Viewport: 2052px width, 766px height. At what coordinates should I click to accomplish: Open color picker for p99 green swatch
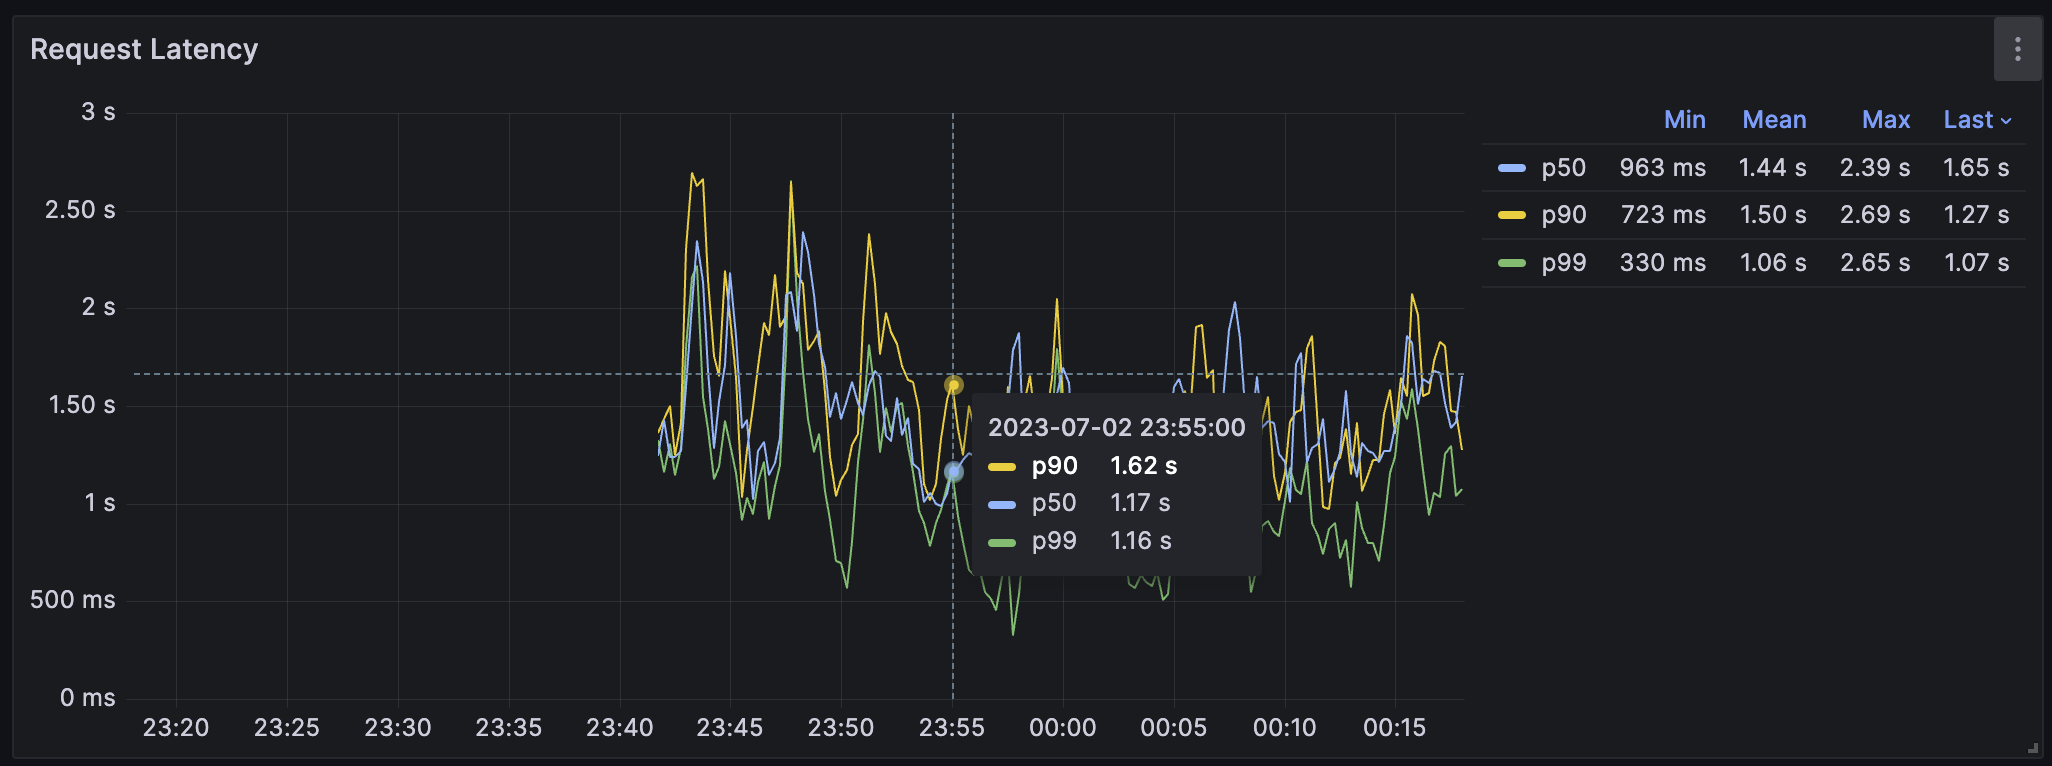point(1512,263)
